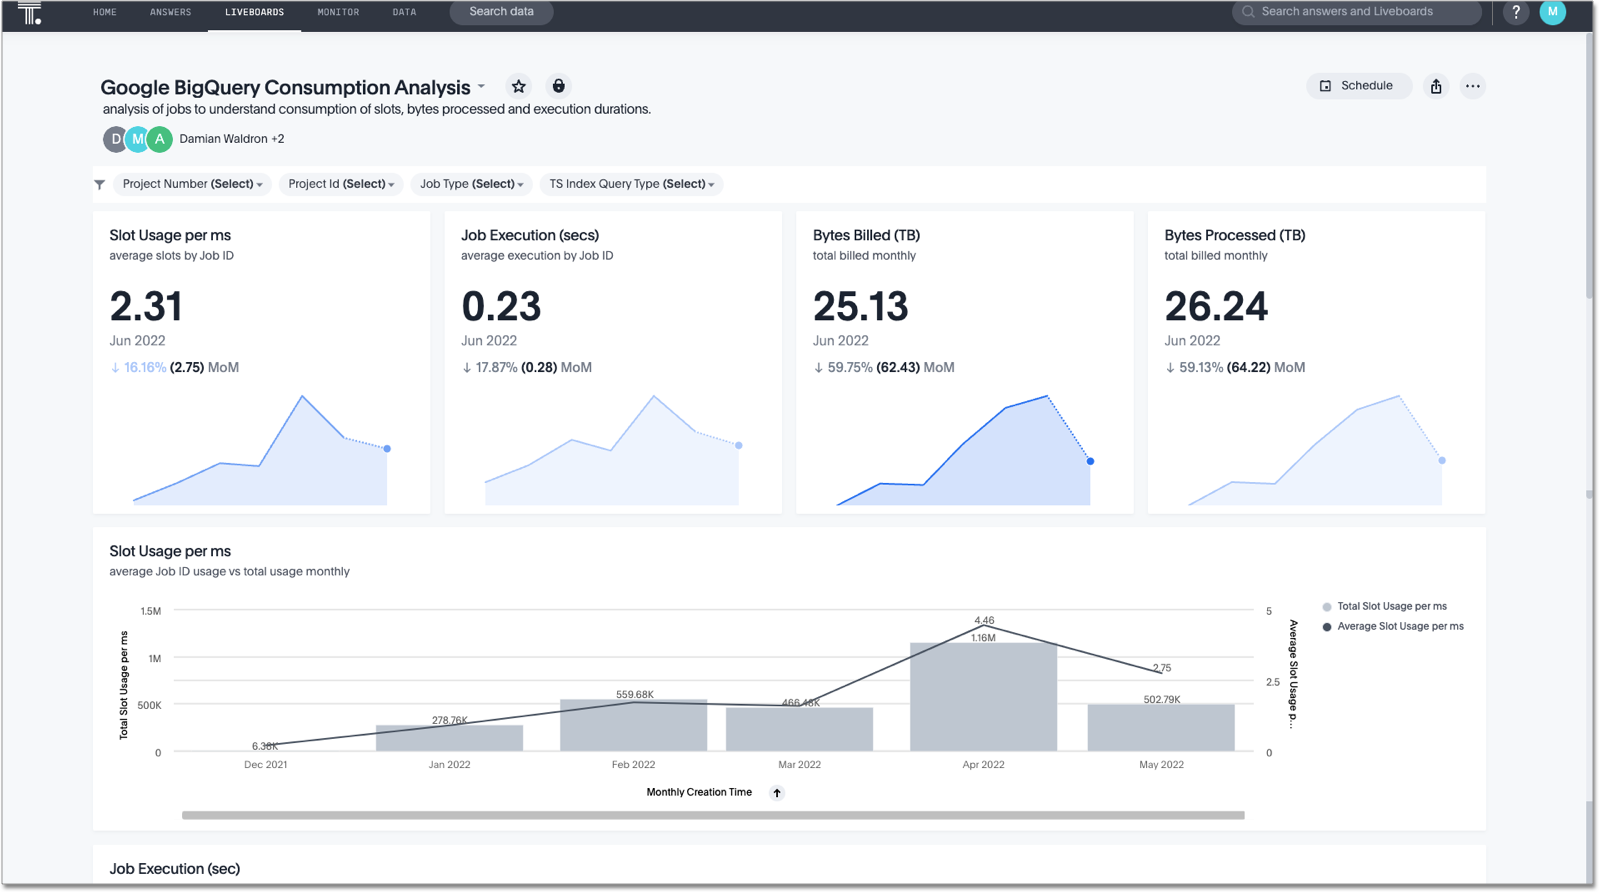1599x892 pixels.
Task: Open the Monitor tab
Action: coord(338,12)
